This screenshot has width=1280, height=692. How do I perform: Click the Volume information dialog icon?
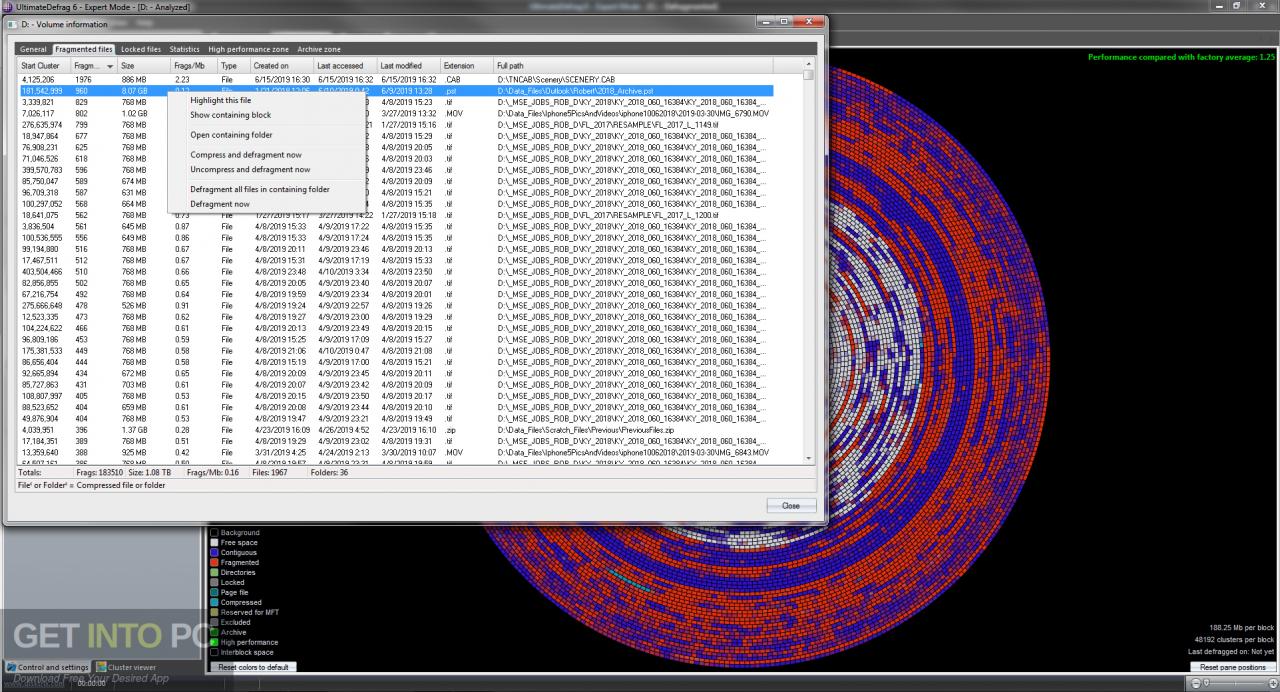12,22
